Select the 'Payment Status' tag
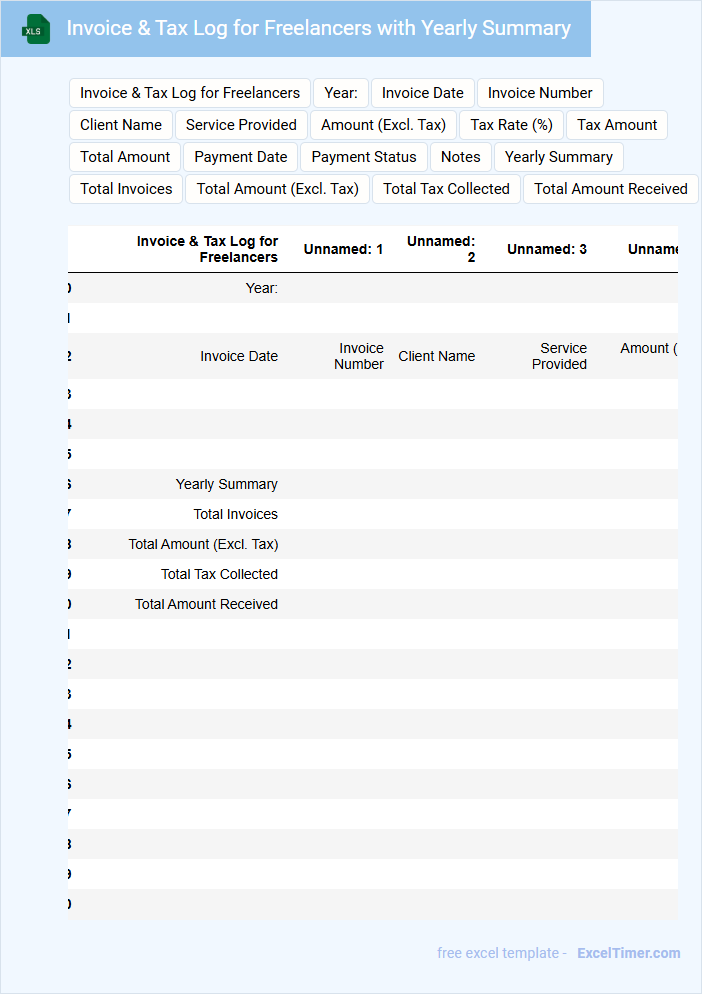Screen dimensions: 702x994 point(364,157)
